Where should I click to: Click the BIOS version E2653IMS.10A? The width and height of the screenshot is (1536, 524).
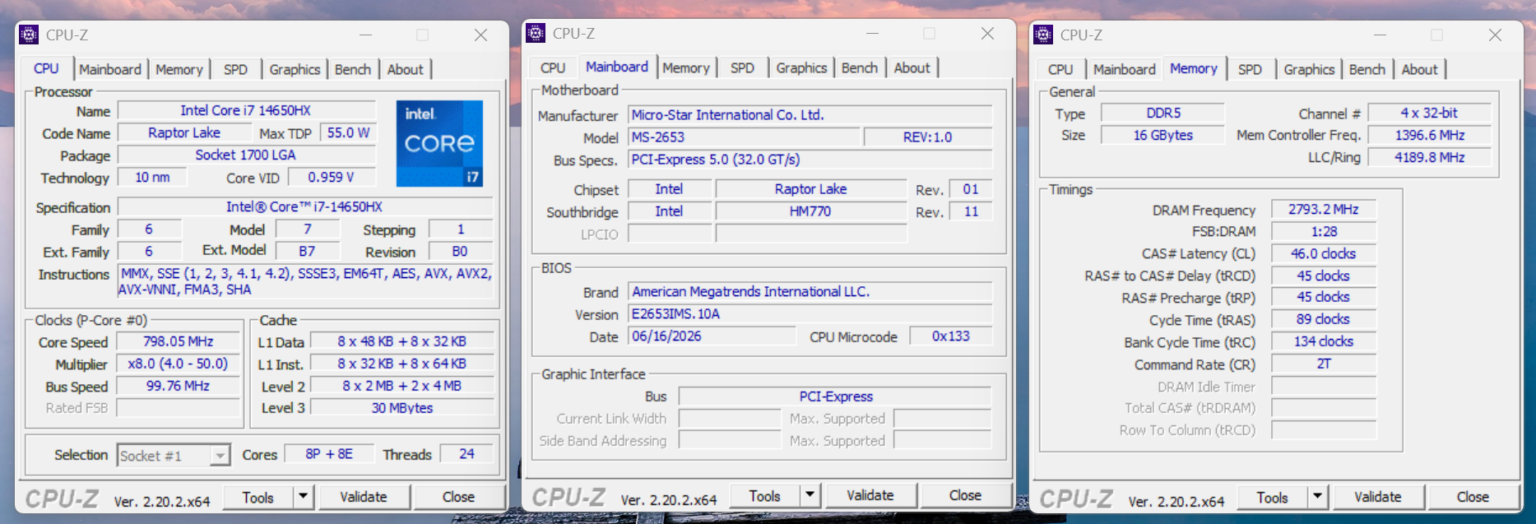tap(810, 314)
